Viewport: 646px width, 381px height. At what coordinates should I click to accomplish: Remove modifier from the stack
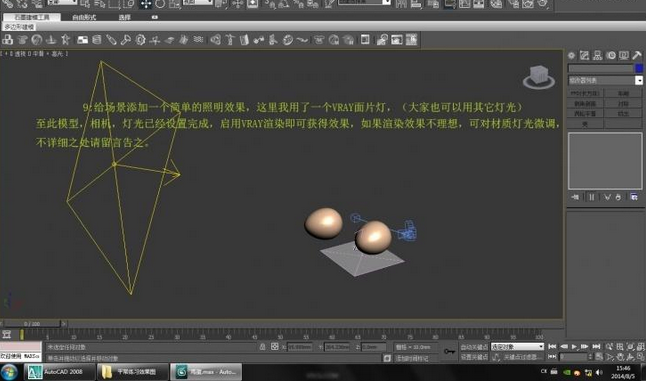click(x=618, y=197)
